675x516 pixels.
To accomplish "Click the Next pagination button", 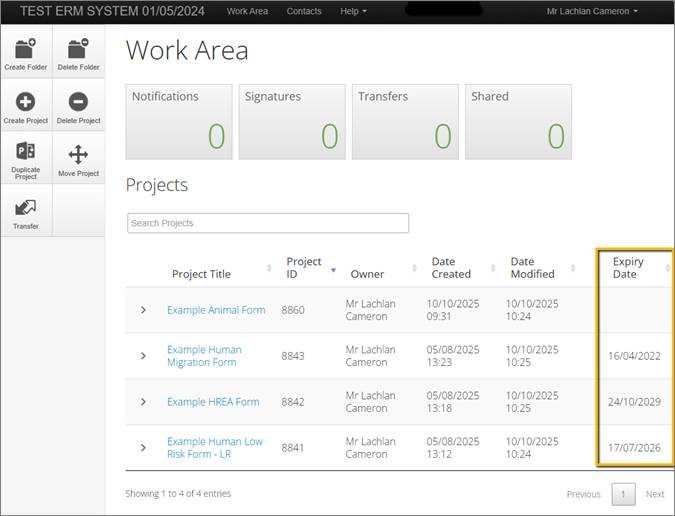I will coord(654,494).
